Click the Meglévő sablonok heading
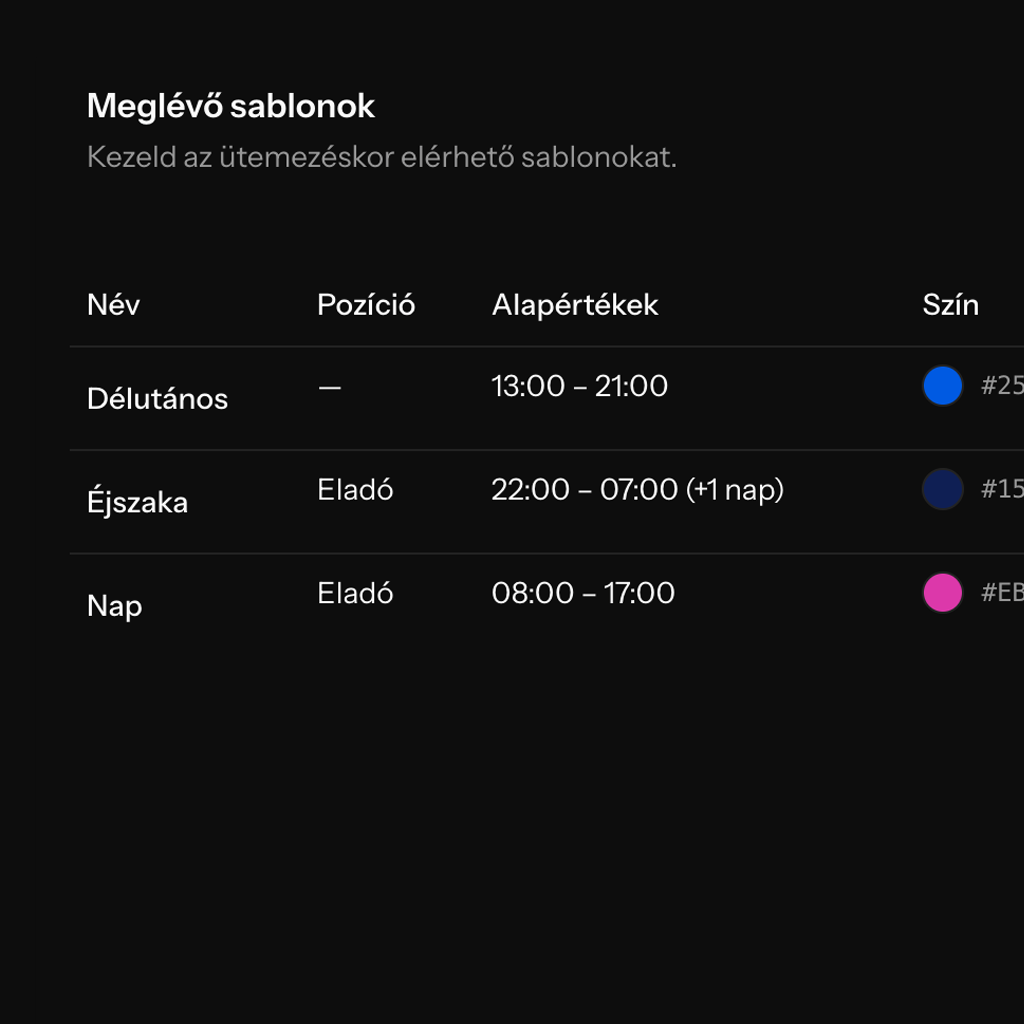The height and width of the screenshot is (1024, 1024). point(231,106)
